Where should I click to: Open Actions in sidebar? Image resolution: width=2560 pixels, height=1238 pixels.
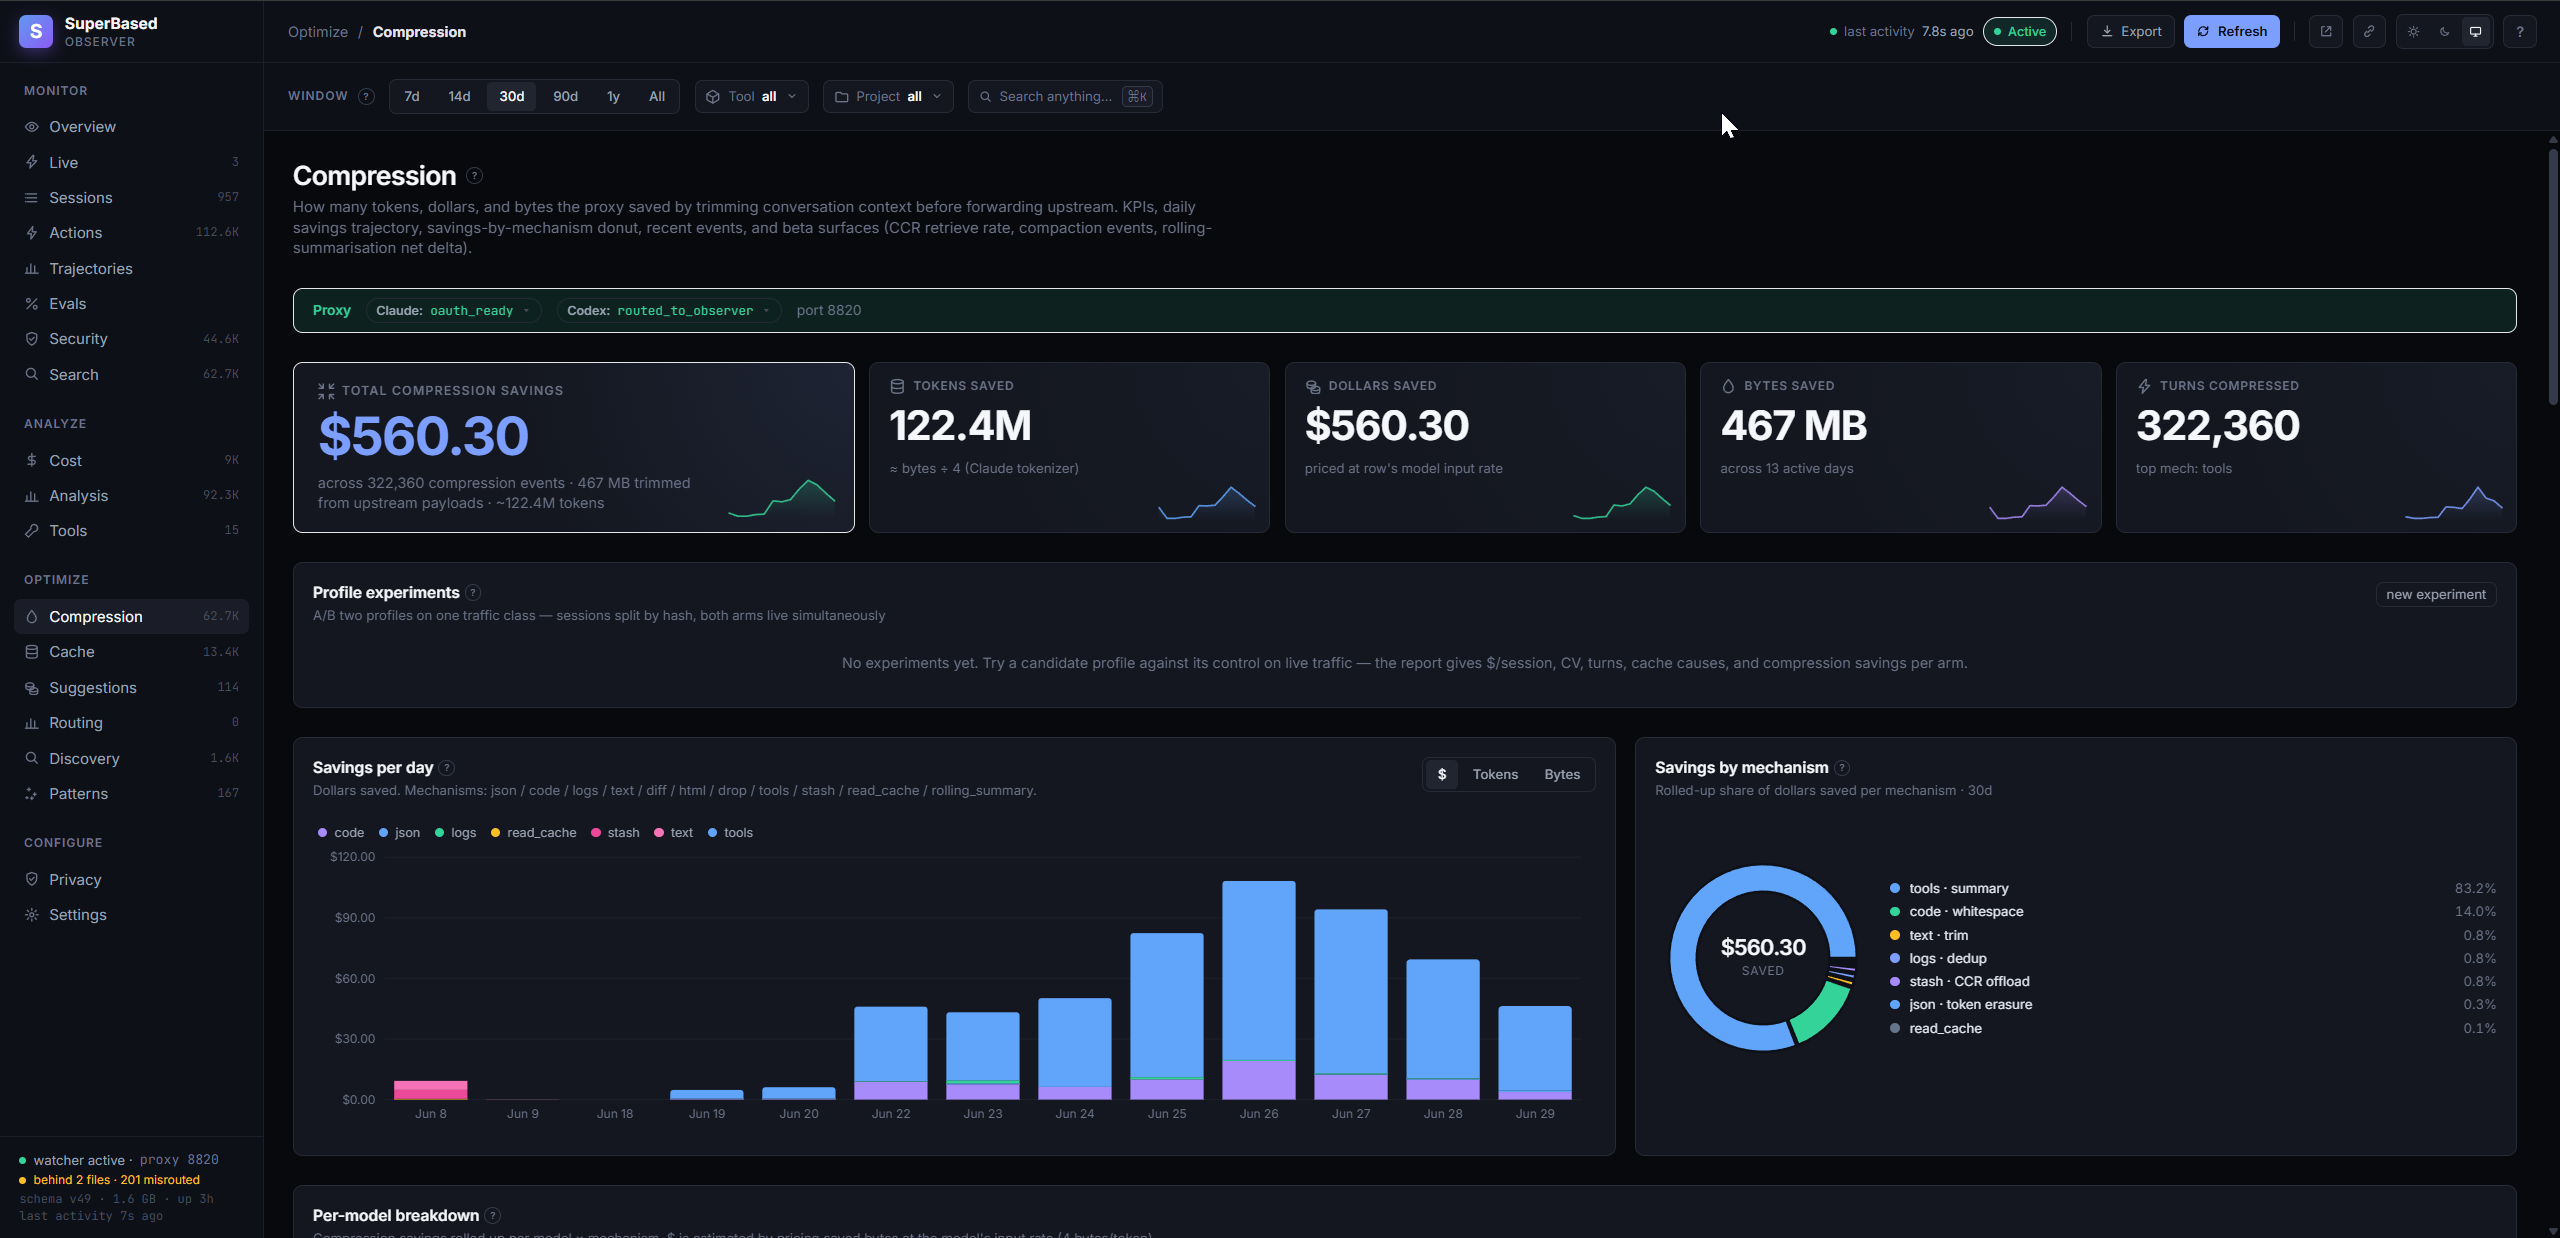(x=131, y=233)
